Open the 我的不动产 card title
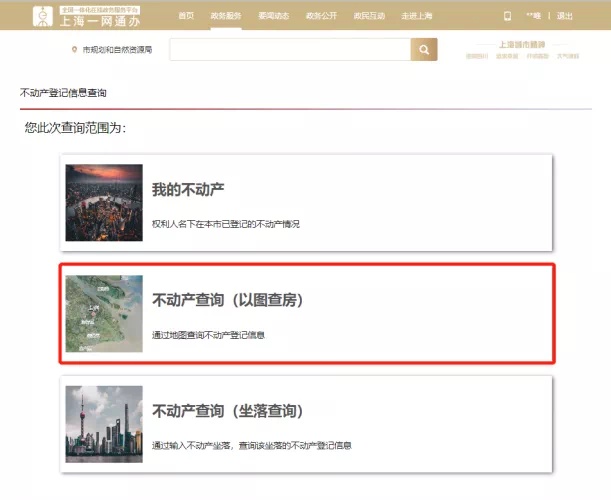 (188, 190)
